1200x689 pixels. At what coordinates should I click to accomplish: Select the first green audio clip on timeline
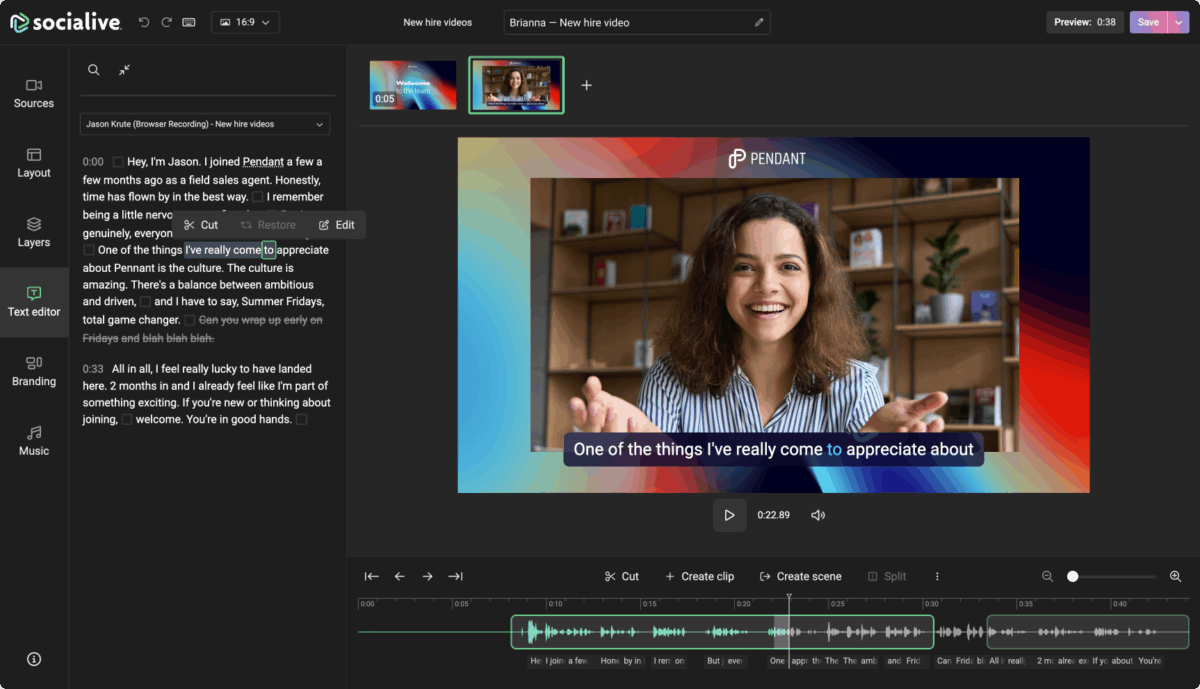[x=722, y=632]
